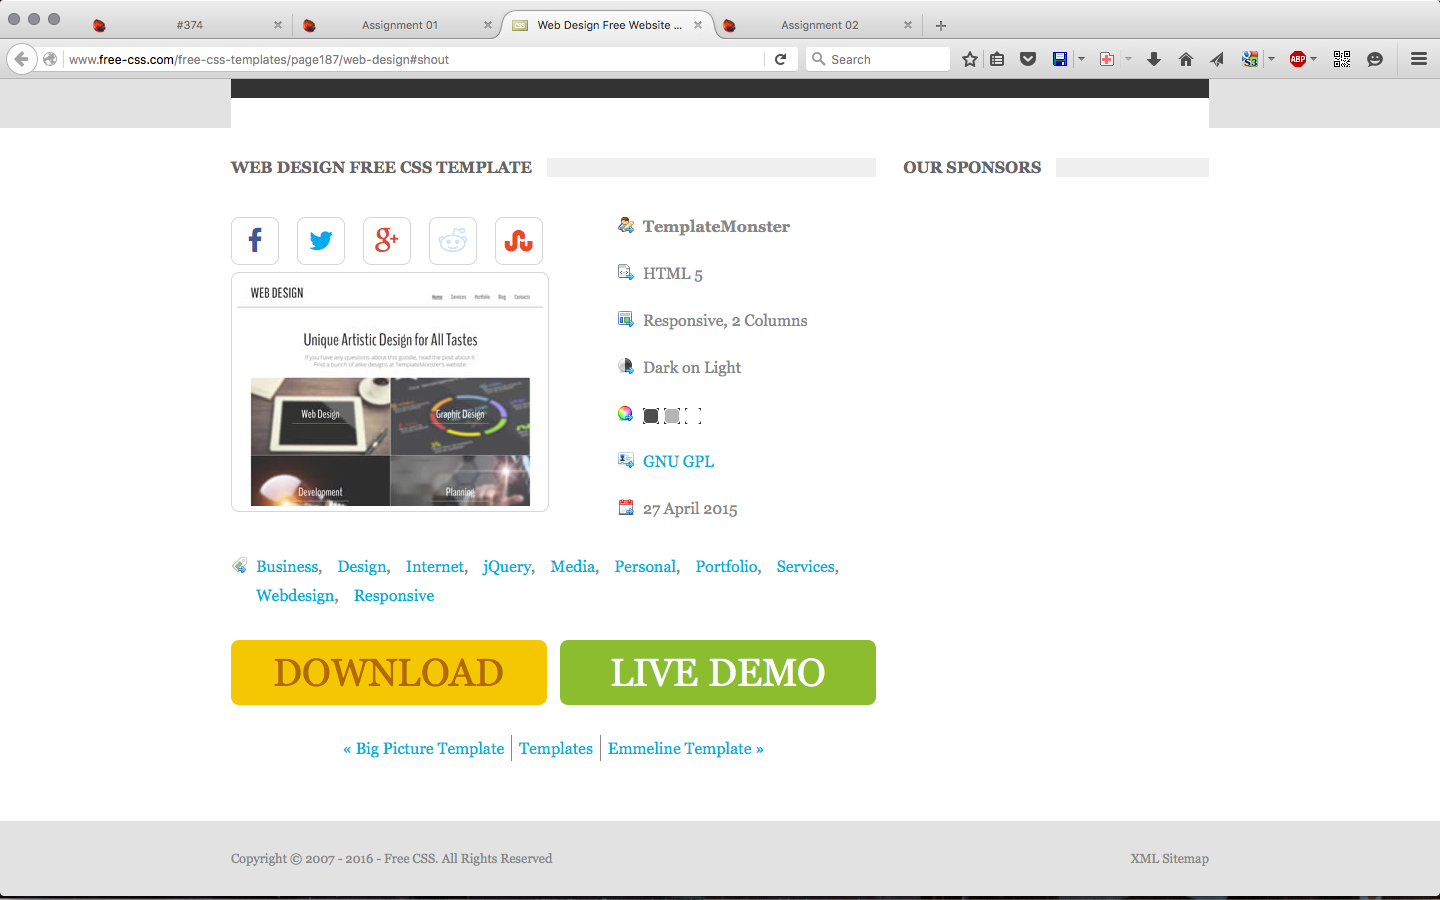Screen dimensions: 1440x900
Task: Click the smiley chat bubble icon
Action: 1375,59
